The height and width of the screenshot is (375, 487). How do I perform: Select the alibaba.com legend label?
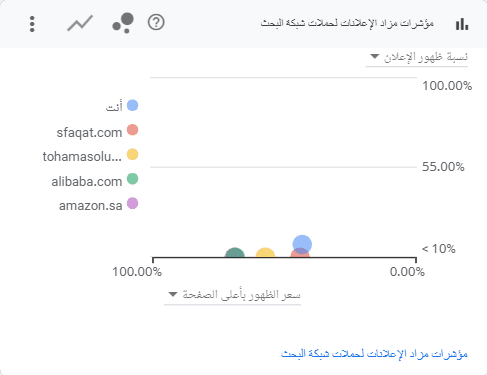(87, 182)
